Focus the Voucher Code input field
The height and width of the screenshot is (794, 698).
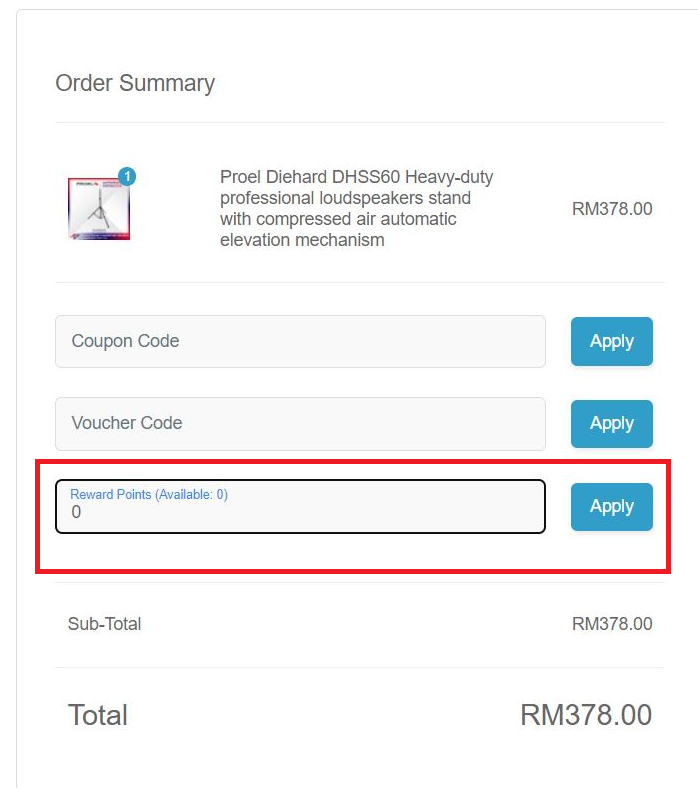click(x=300, y=424)
